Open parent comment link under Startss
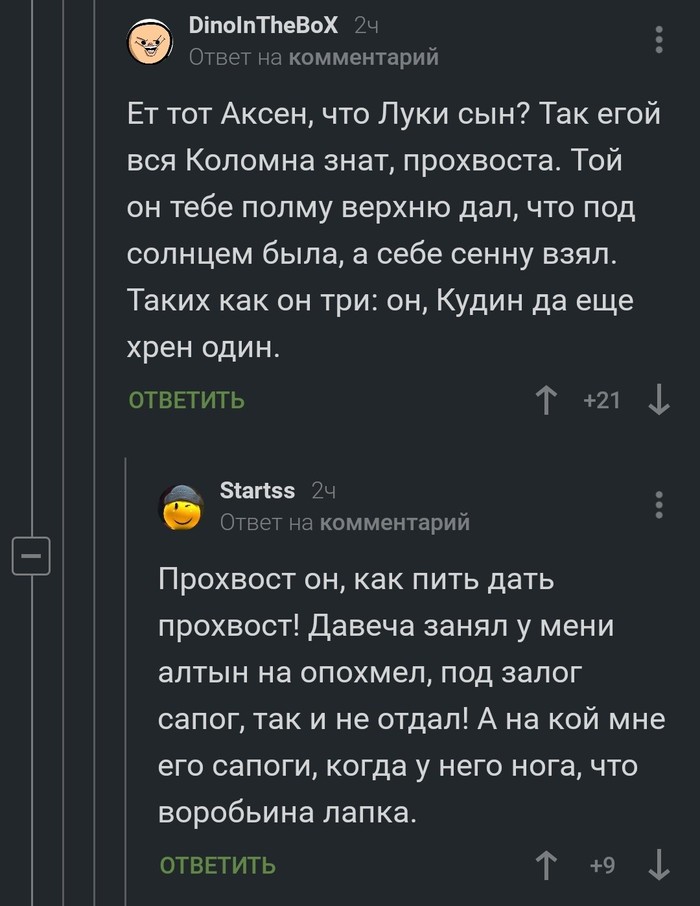The image size is (700, 906). pyautogui.click(x=394, y=522)
